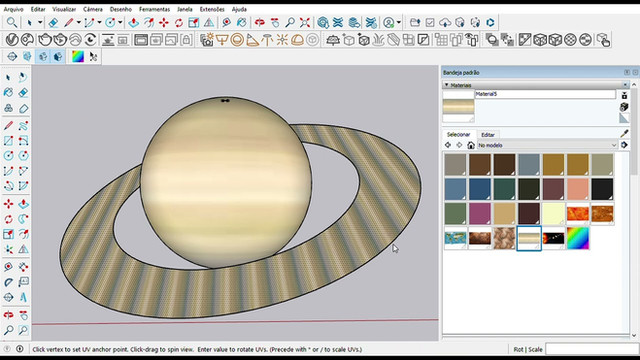Click the Zoom magnifier in left toolbar
This screenshot has width=640, height=360.
pos(8,330)
